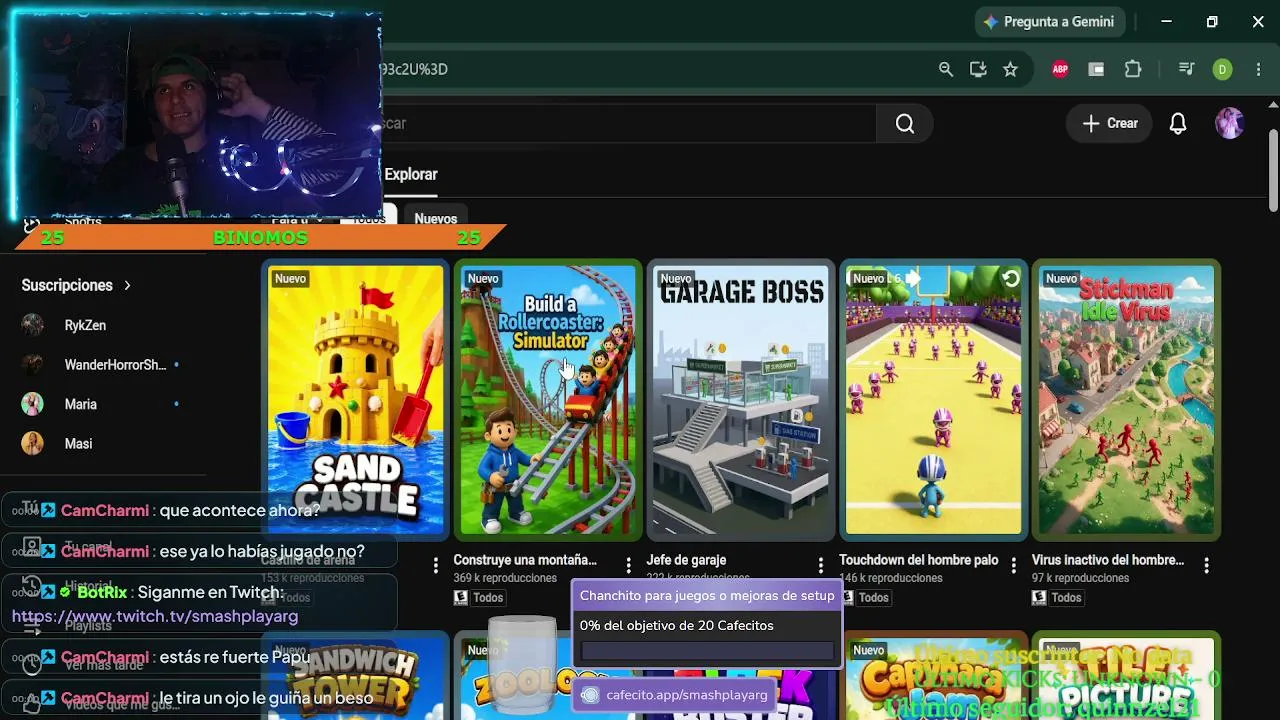Open the Virus inactivo del hombre title
The height and width of the screenshot is (720, 1280).
point(1108,560)
